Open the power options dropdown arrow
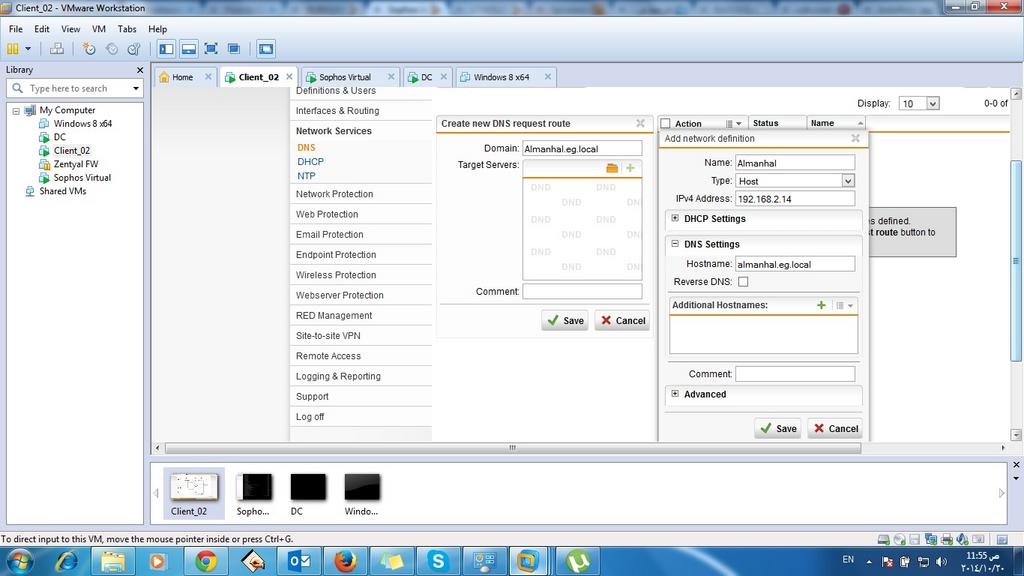1024x576 pixels. tap(28, 49)
